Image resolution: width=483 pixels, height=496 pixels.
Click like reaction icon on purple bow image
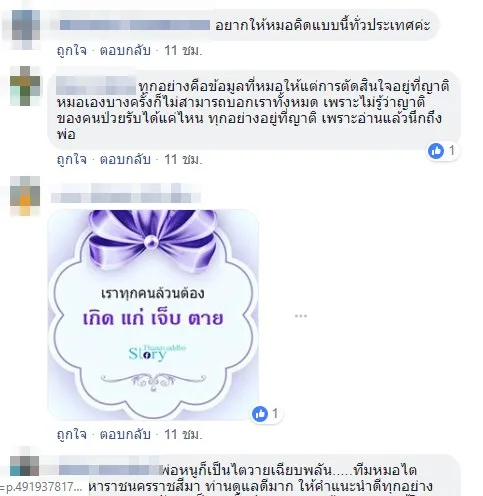click(x=260, y=414)
